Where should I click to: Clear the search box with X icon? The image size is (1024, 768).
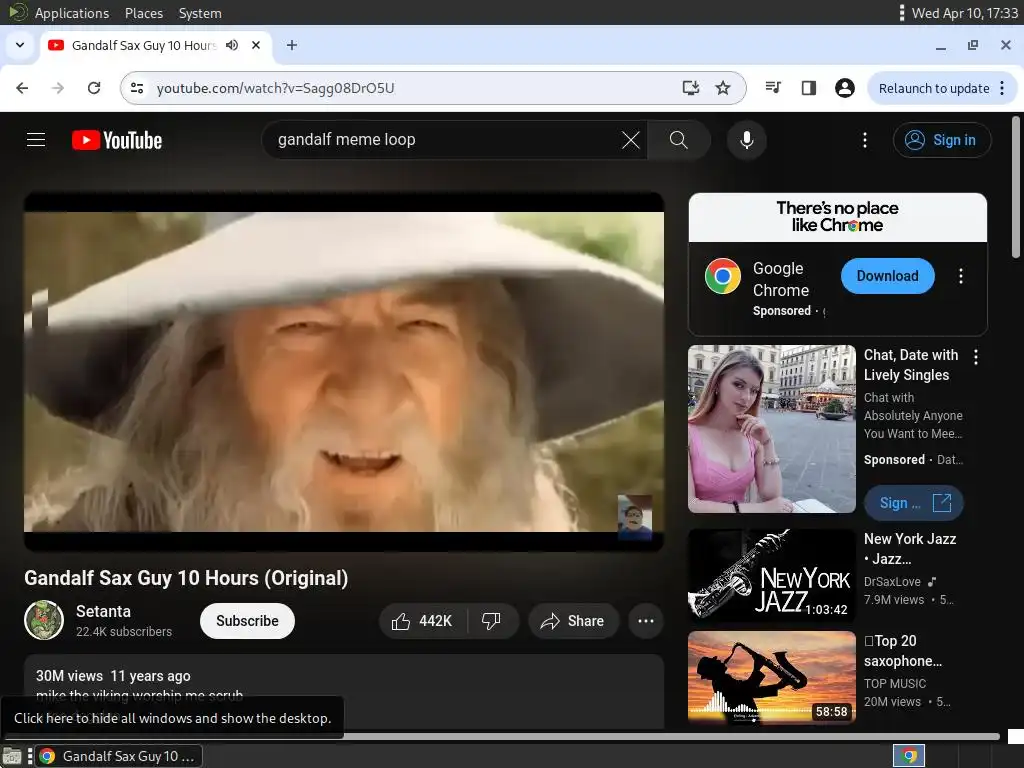coord(630,140)
